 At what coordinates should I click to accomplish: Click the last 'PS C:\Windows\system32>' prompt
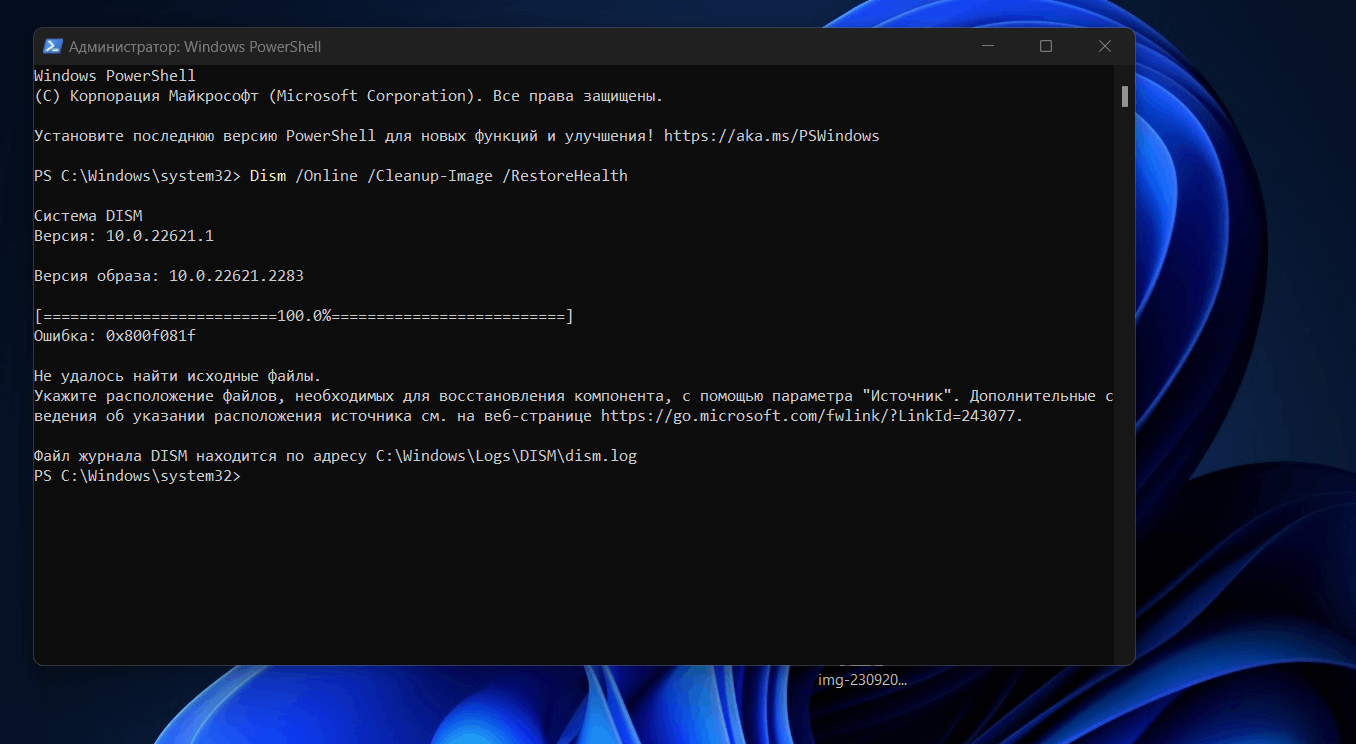click(138, 476)
